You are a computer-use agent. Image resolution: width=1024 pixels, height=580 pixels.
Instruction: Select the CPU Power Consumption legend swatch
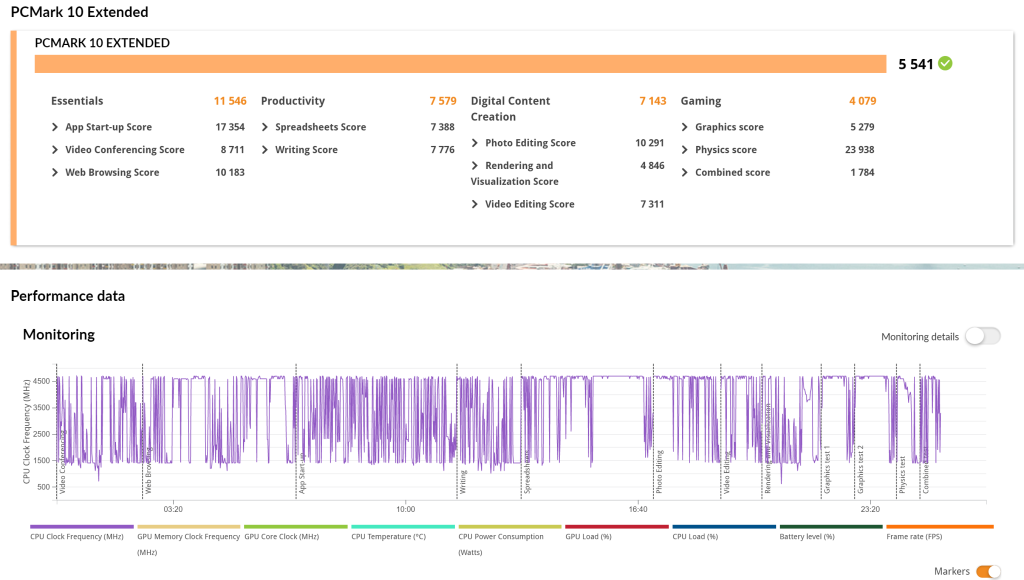point(510,526)
